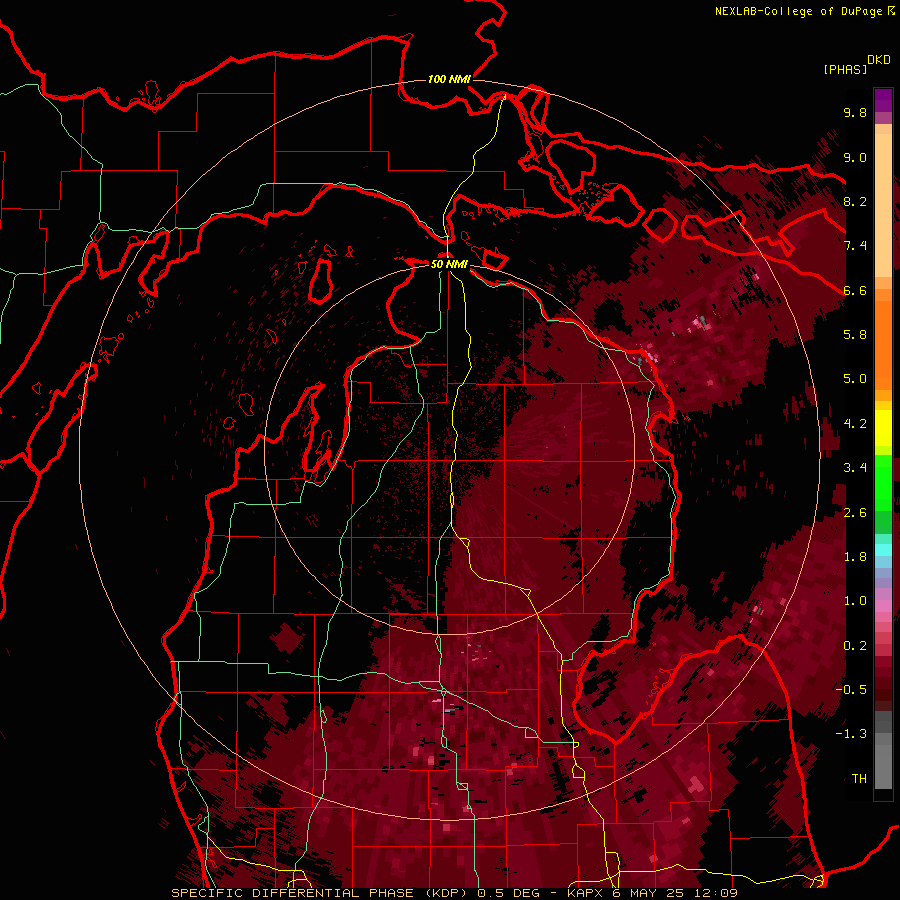Select the 9.8 value on the color scale
The image size is (900, 900).
coord(855,113)
